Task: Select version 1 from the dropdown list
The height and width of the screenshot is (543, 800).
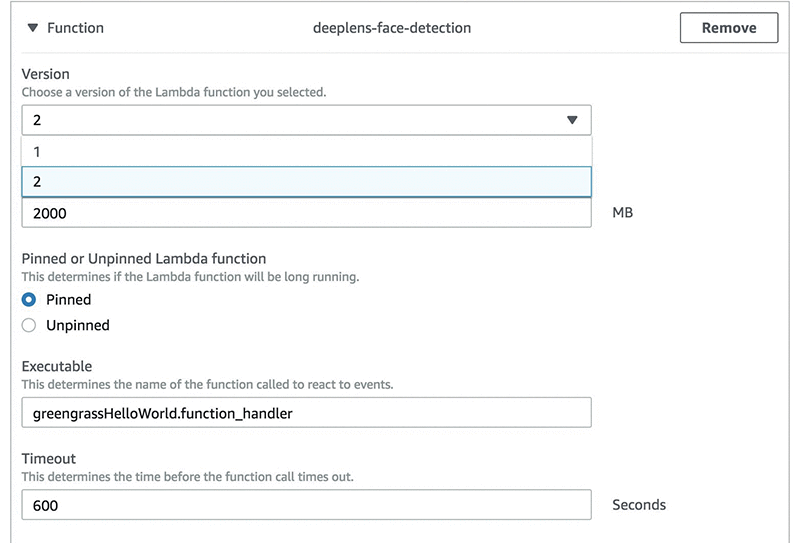Action: point(306,151)
